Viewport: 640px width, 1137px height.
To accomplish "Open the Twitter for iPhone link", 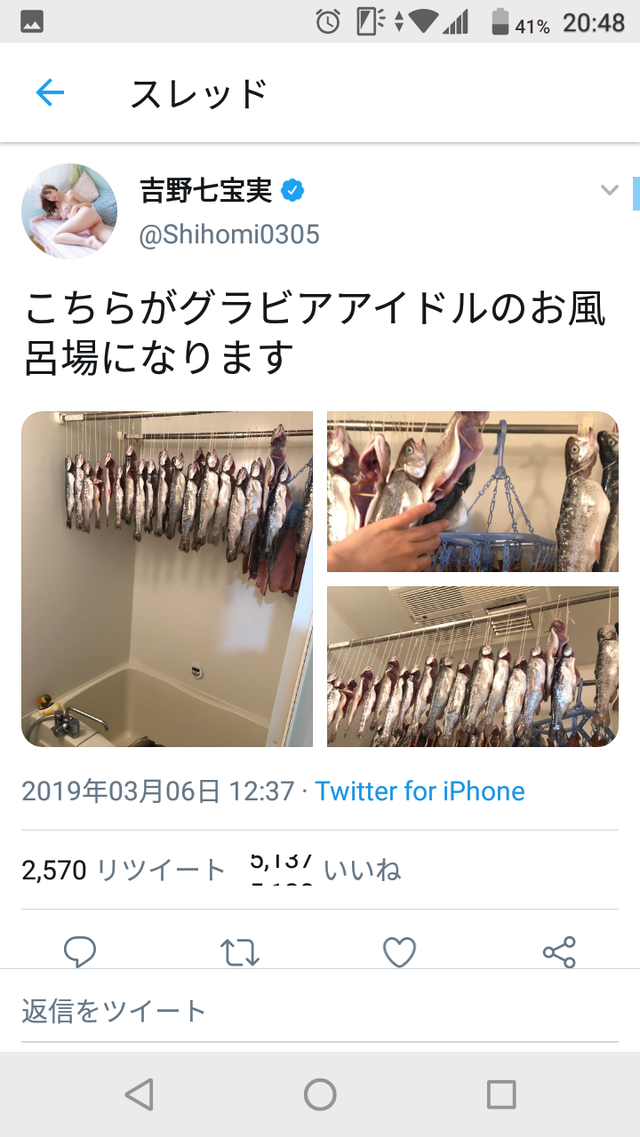I will 420,790.
